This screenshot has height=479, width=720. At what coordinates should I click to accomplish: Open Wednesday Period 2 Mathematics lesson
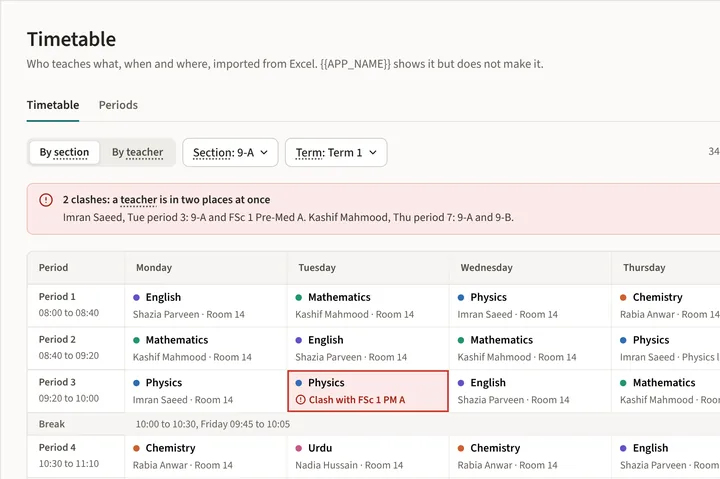(530, 349)
